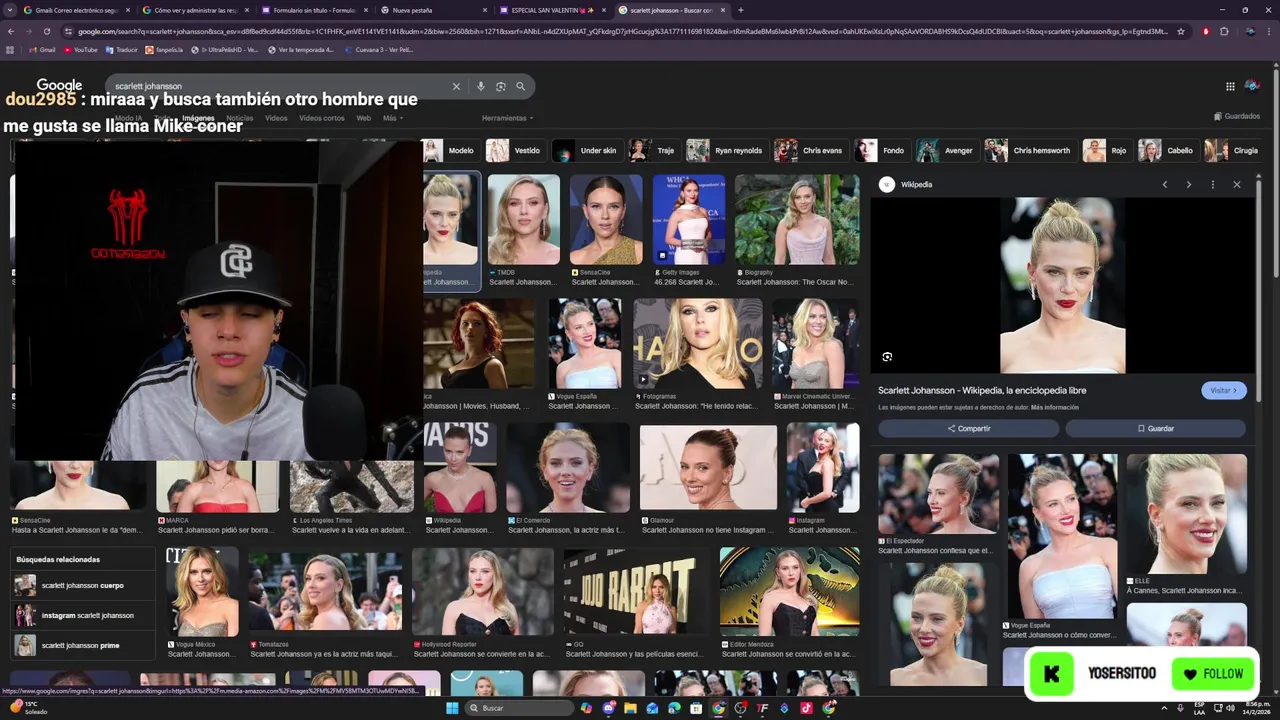Click the magnifier search submit icon
The width and height of the screenshot is (1280, 720).
[520, 86]
